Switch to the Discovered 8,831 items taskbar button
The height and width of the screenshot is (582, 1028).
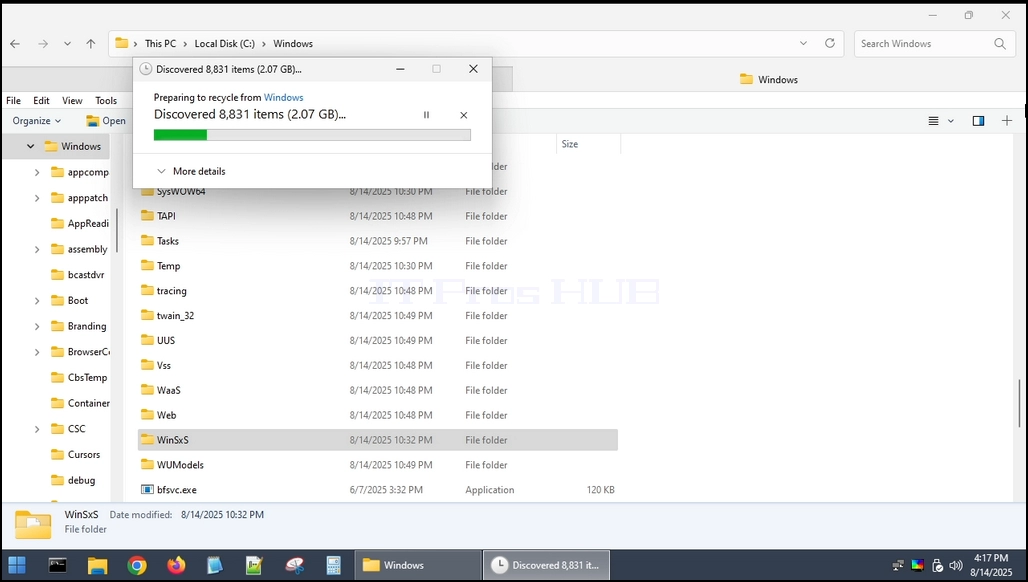coord(546,565)
